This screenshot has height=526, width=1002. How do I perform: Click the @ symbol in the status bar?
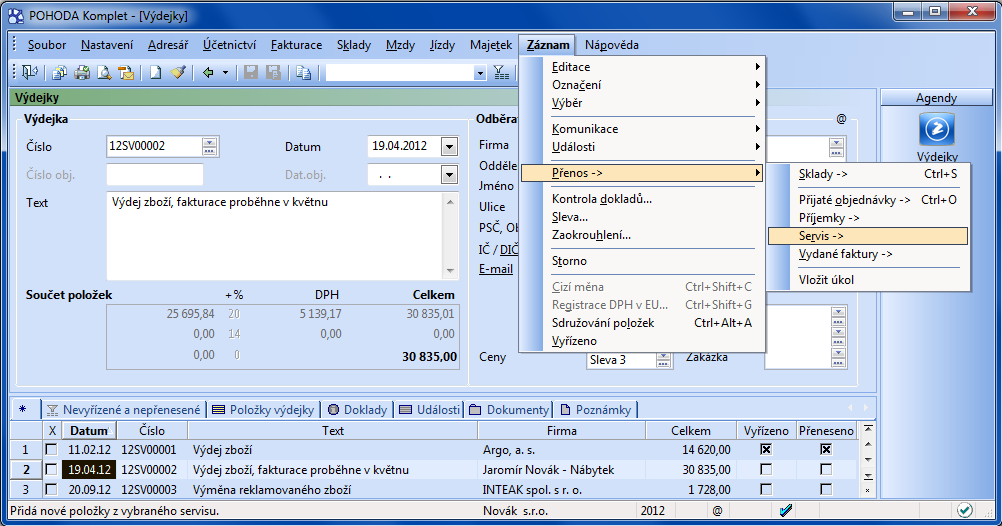(718, 511)
